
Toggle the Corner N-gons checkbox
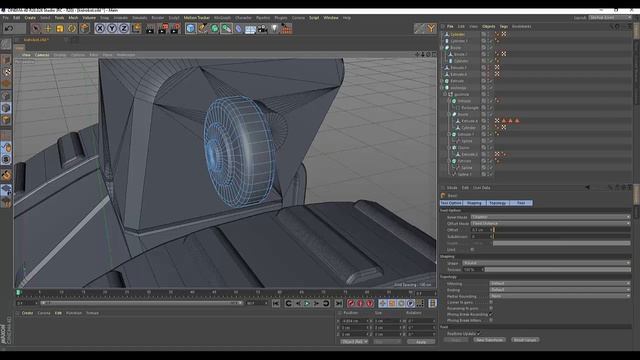tap(491, 302)
